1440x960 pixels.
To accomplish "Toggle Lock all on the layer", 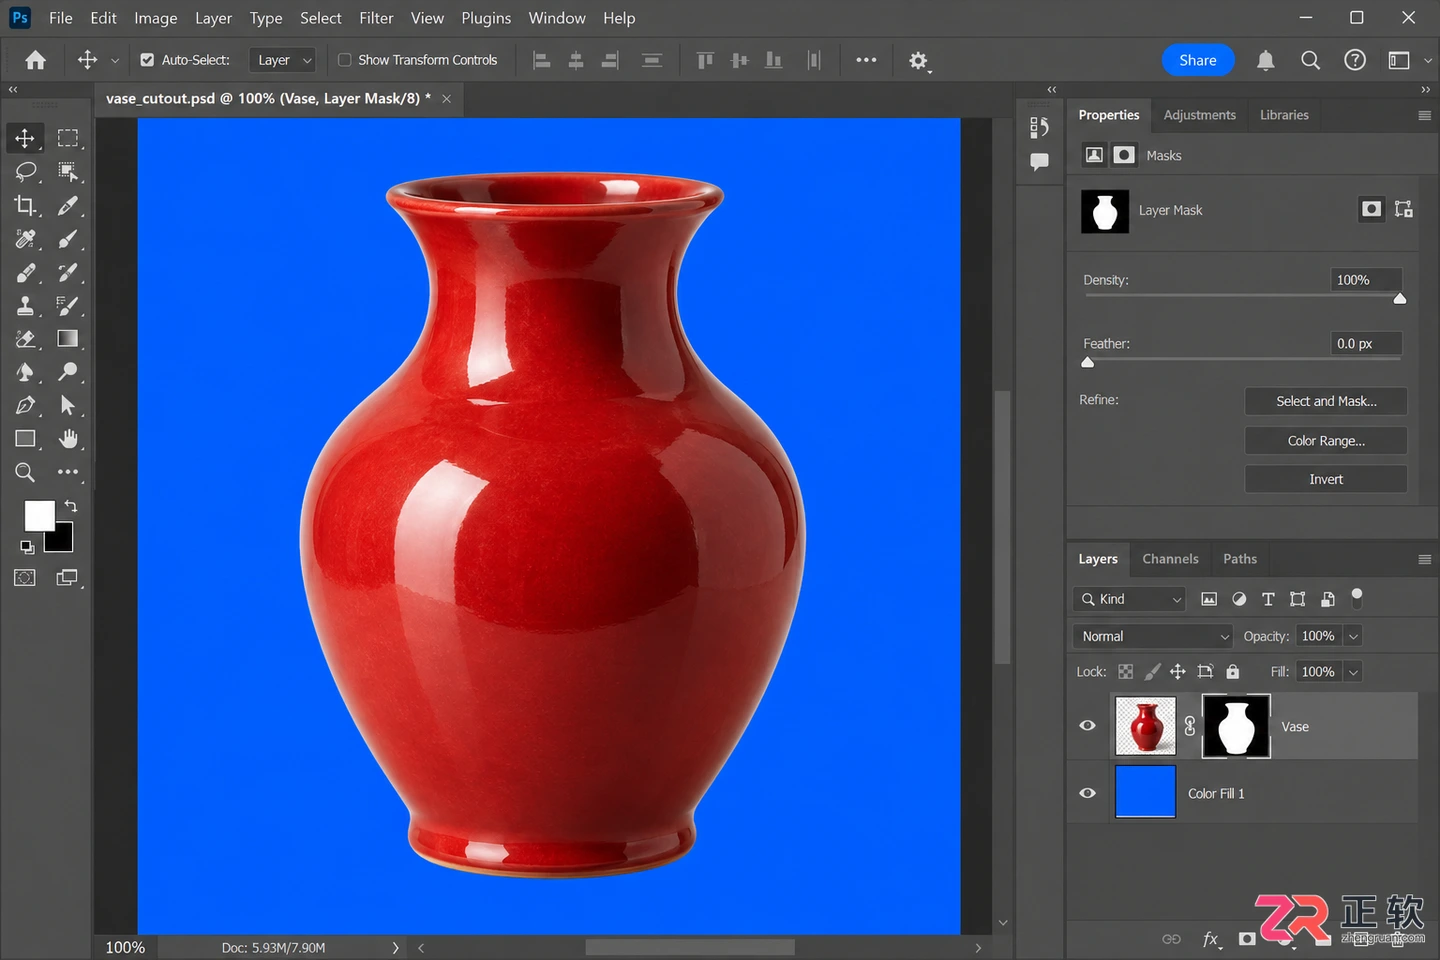I will click(1233, 672).
